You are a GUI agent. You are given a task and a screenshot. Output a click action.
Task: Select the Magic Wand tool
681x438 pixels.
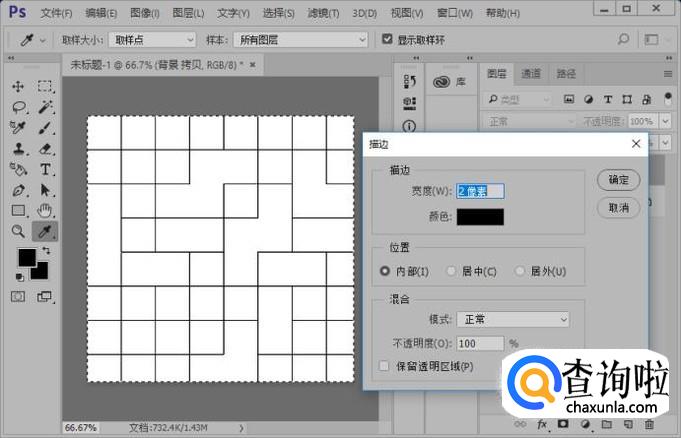click(x=45, y=107)
